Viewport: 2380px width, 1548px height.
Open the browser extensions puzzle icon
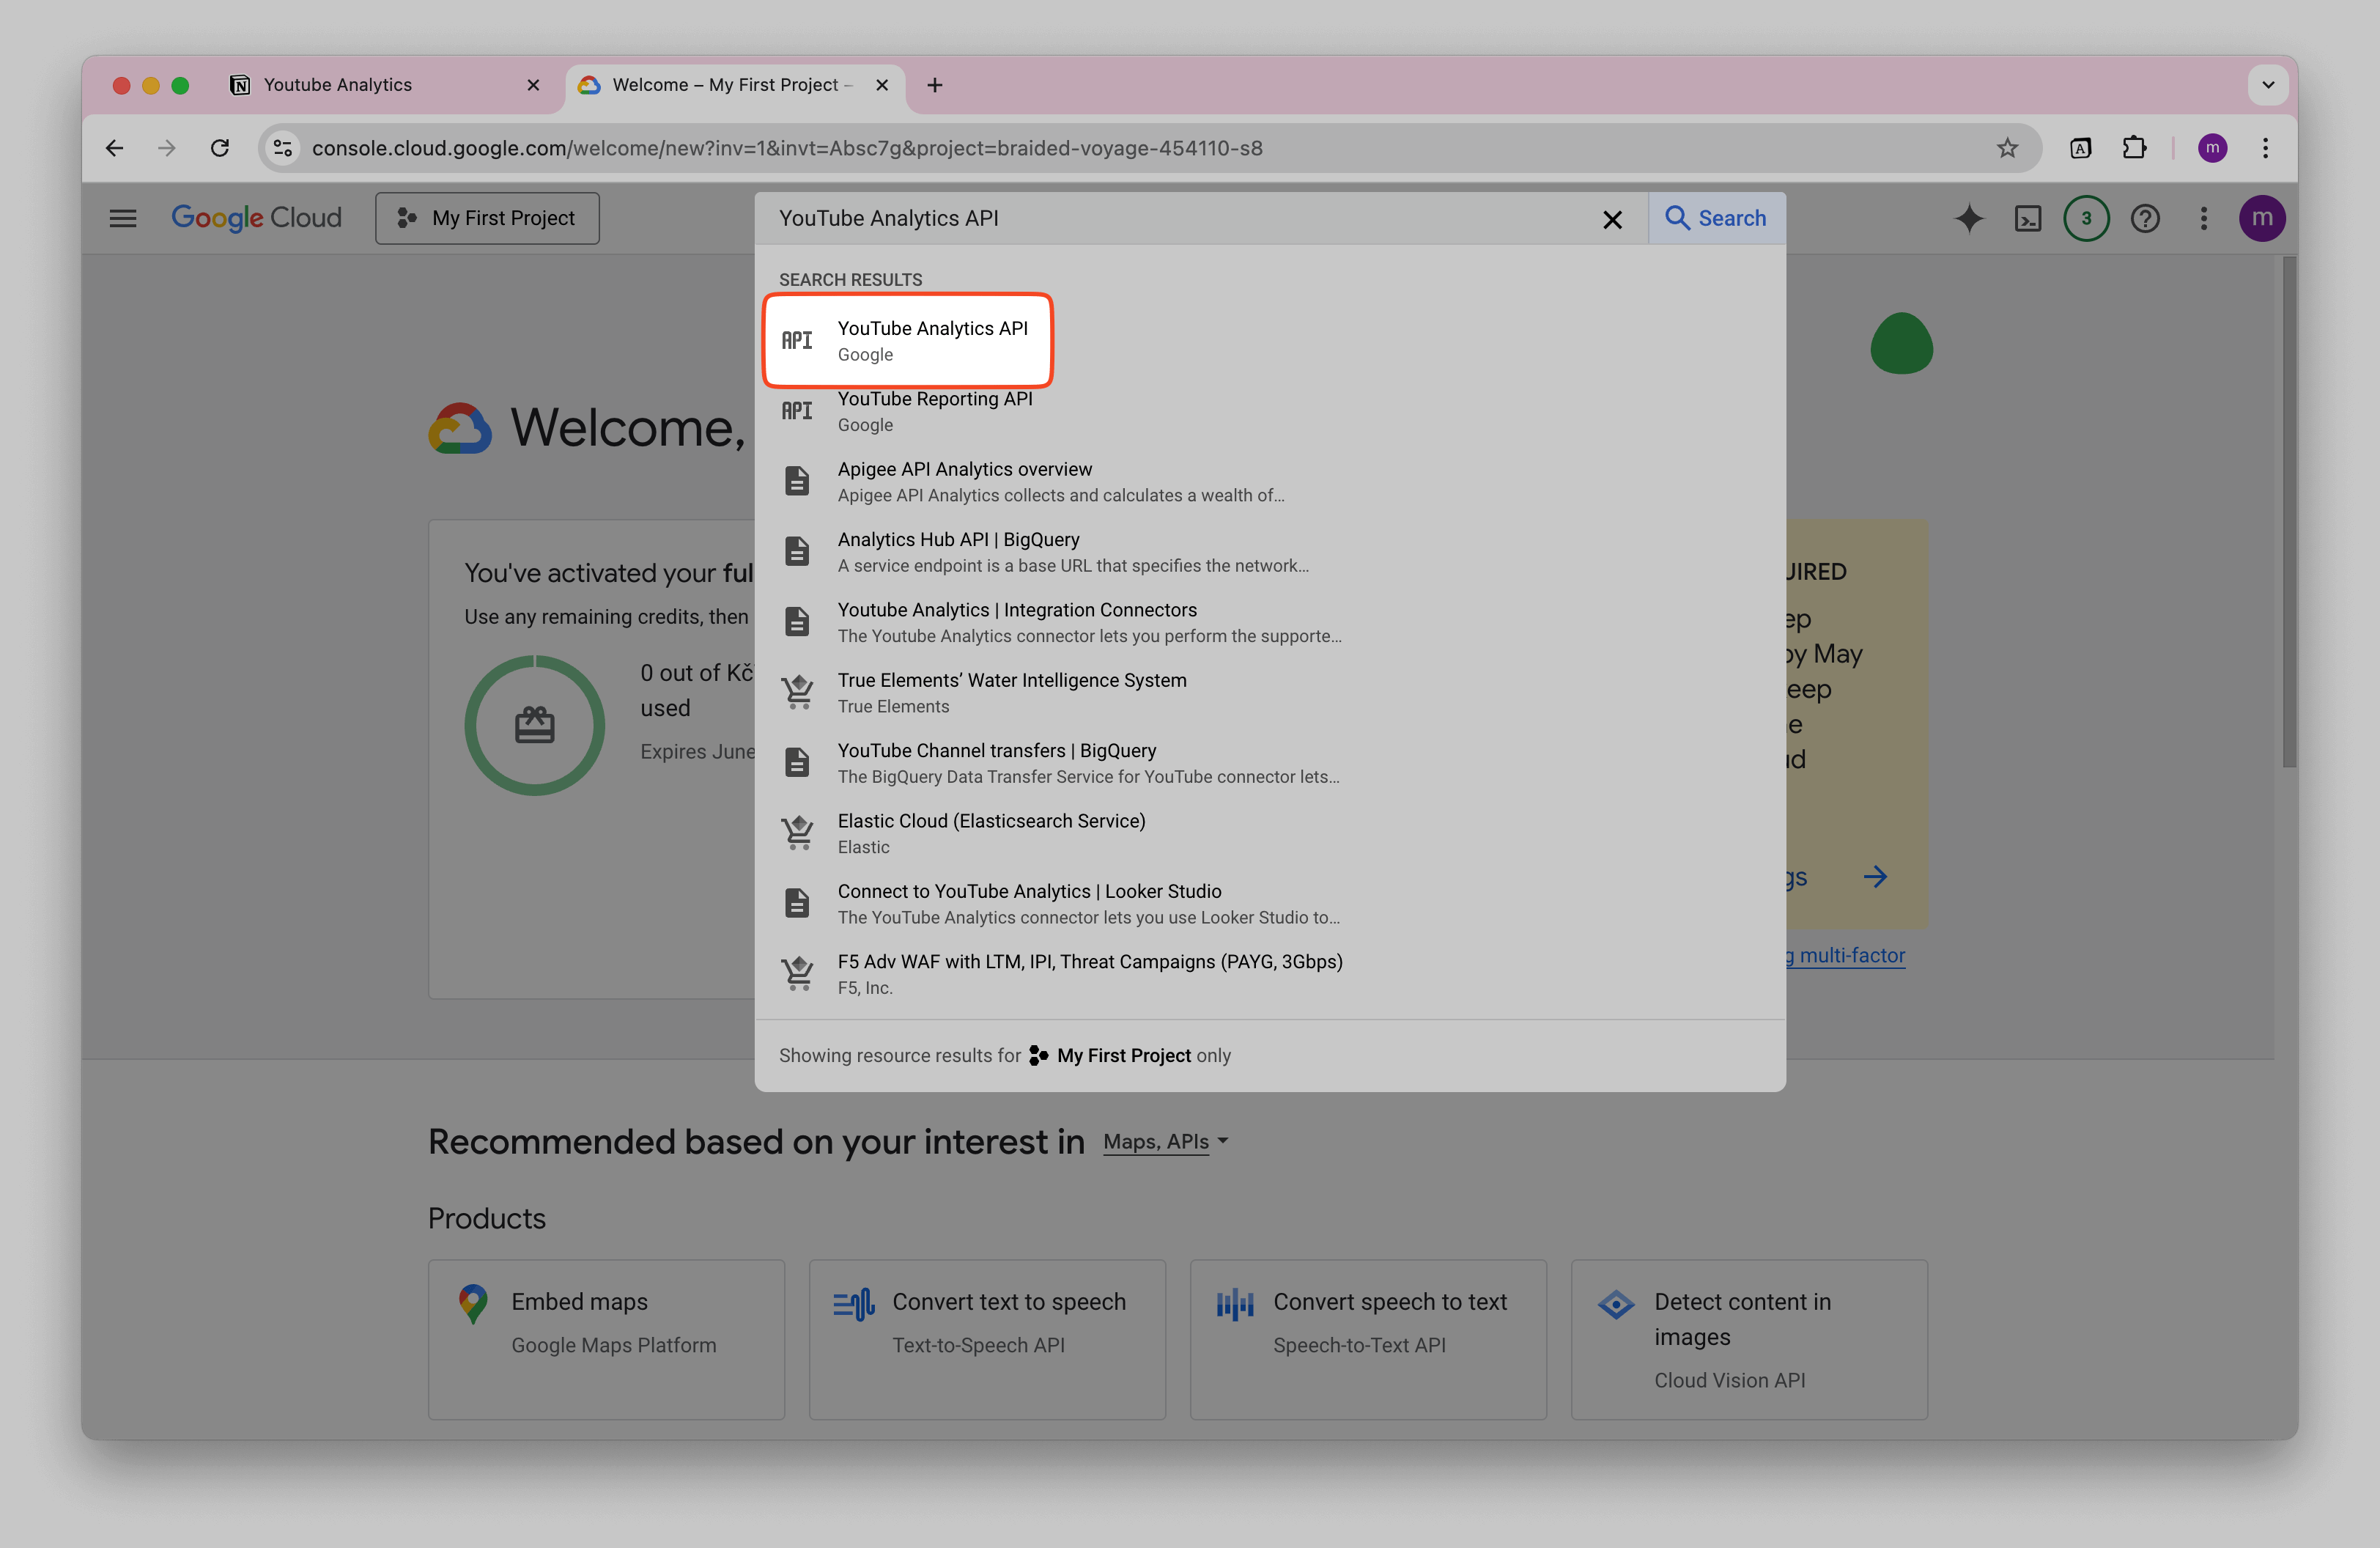tap(2135, 147)
